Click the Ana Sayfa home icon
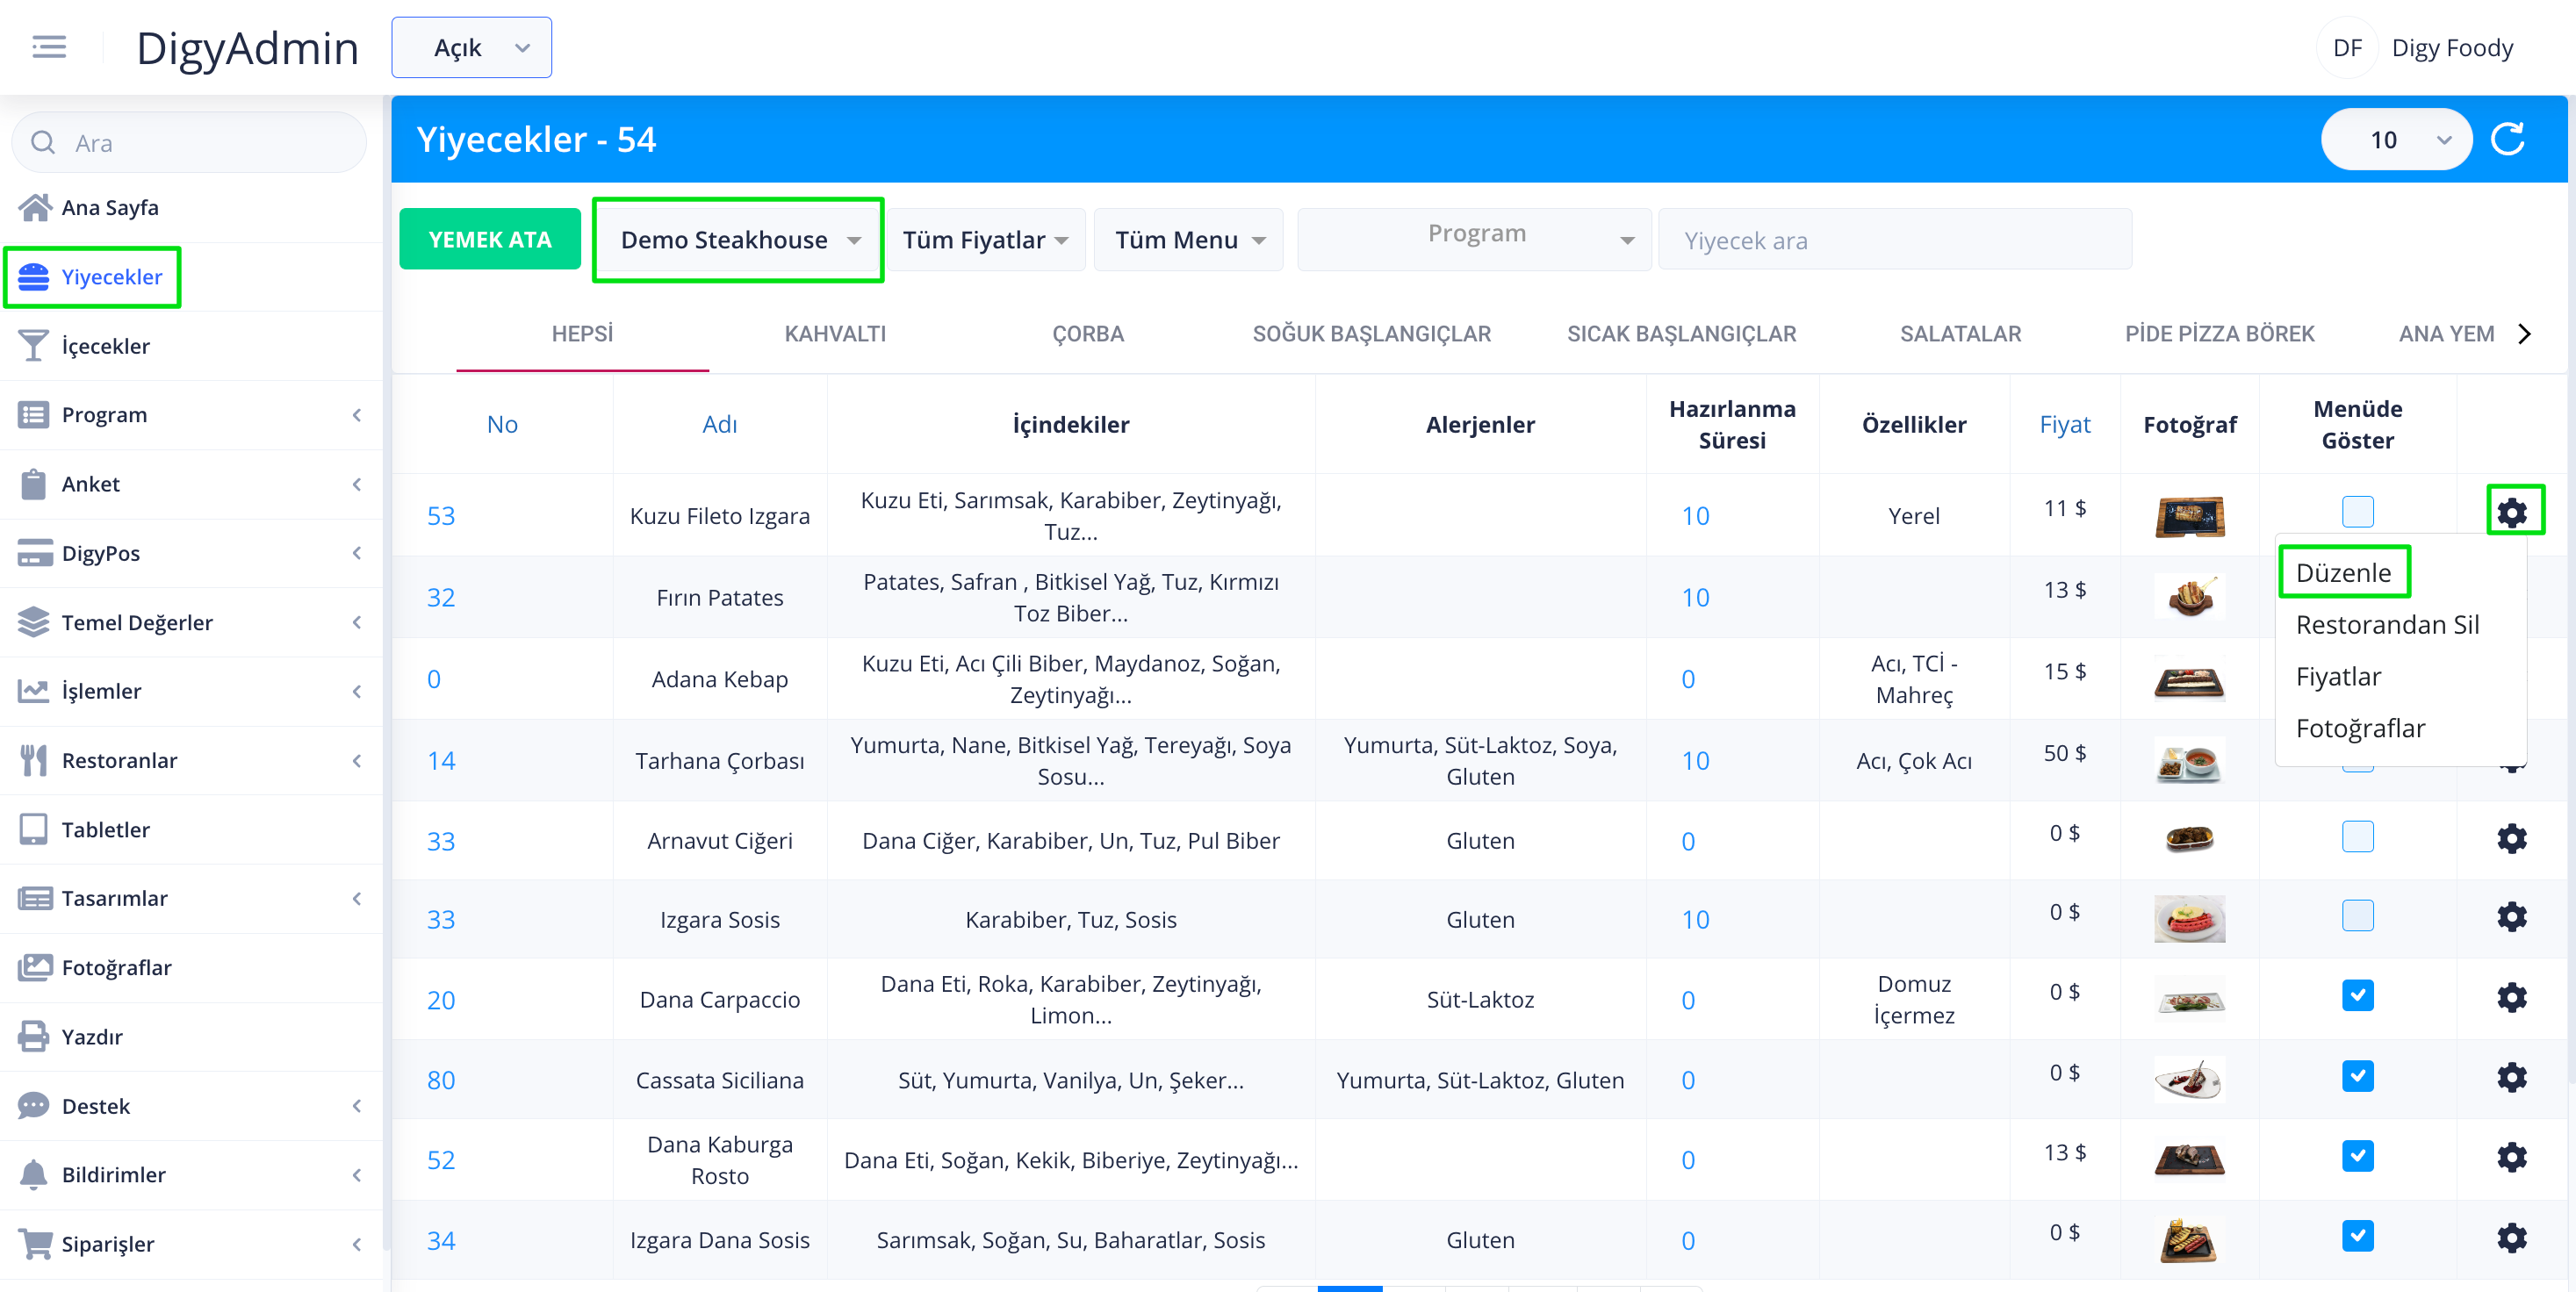 (x=34, y=207)
